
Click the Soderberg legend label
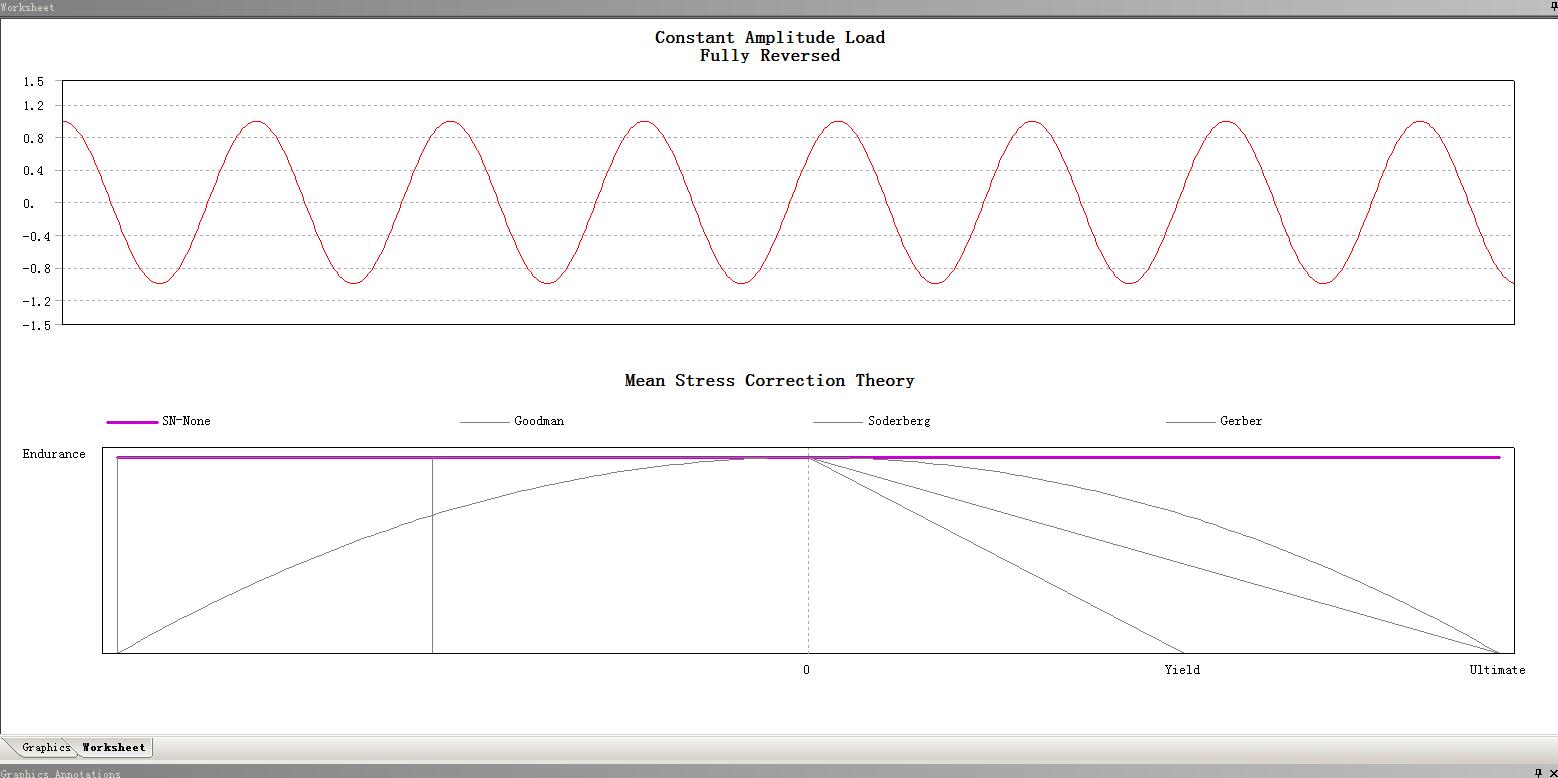899,421
